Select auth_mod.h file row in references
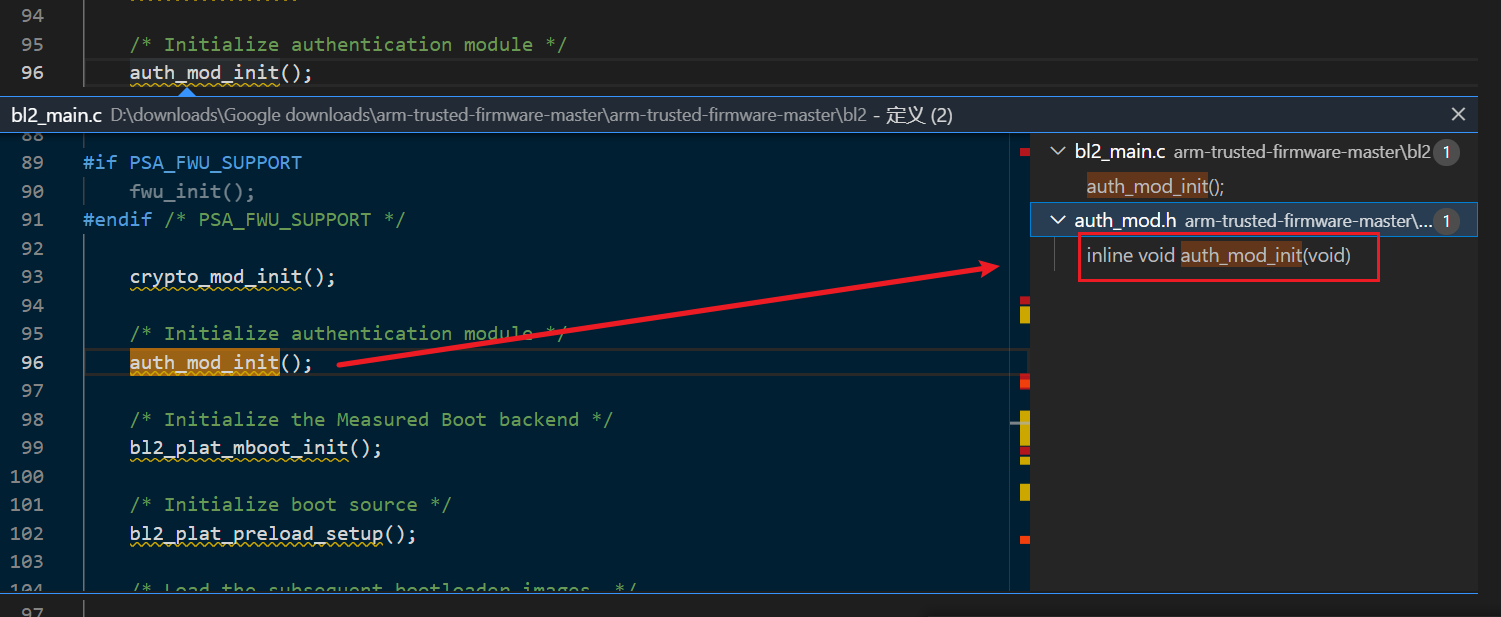 point(1254,220)
